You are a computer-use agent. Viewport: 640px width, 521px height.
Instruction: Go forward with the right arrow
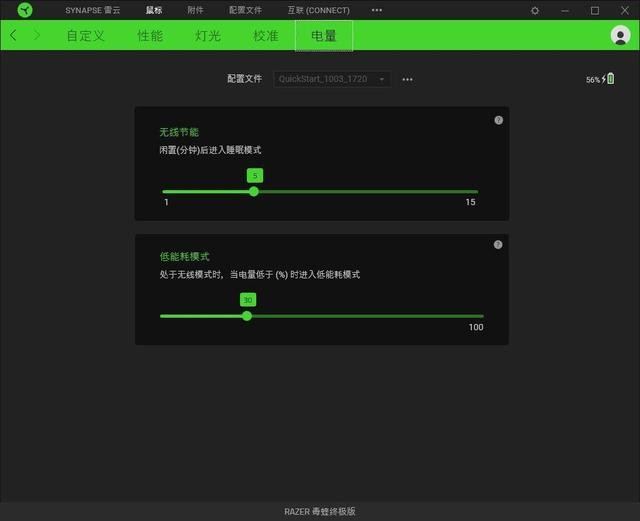(x=37, y=36)
